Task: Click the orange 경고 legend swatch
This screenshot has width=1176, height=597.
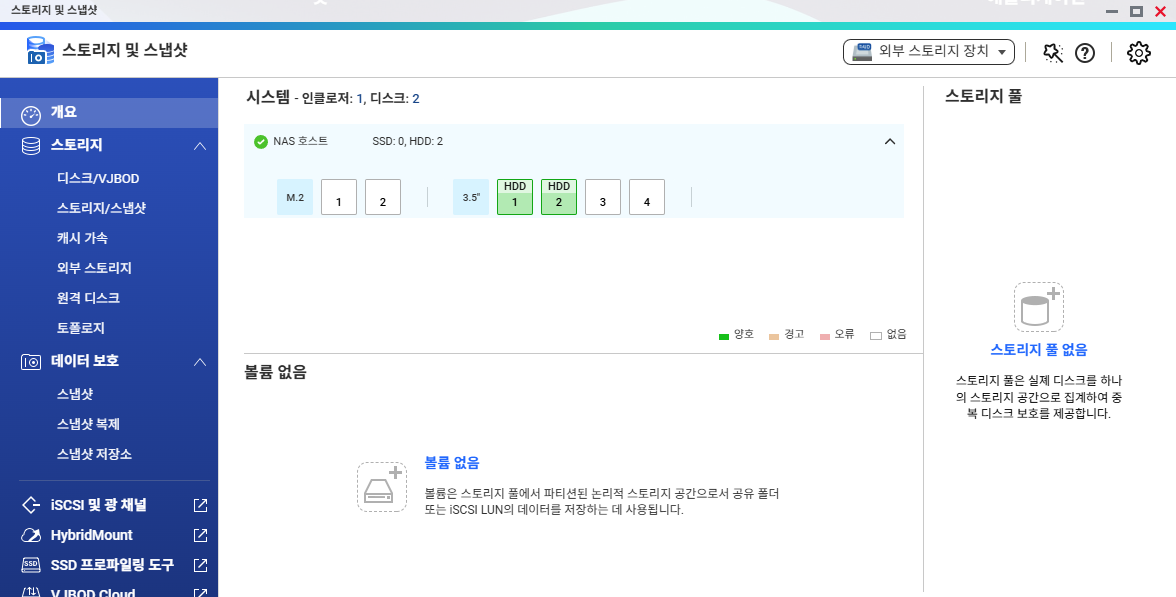Action: pos(774,337)
